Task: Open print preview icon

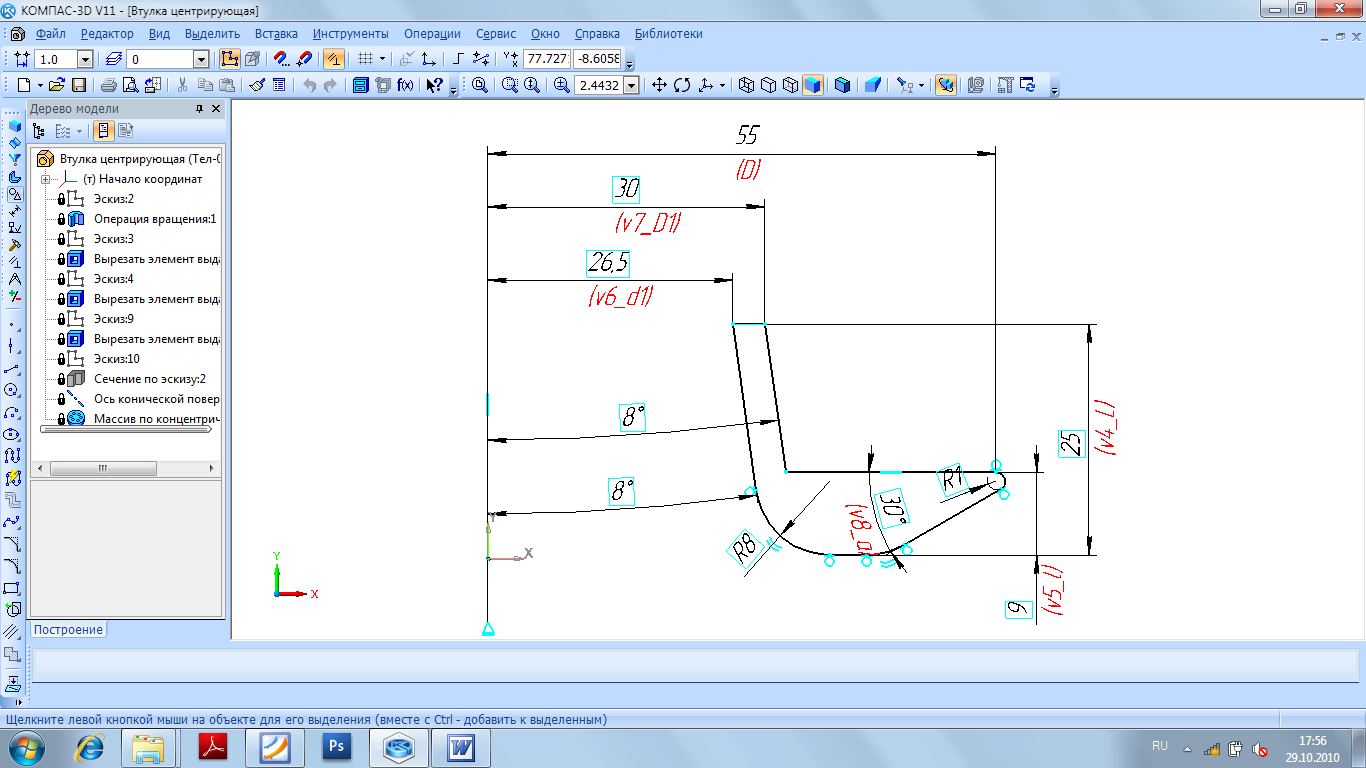Action: (129, 86)
